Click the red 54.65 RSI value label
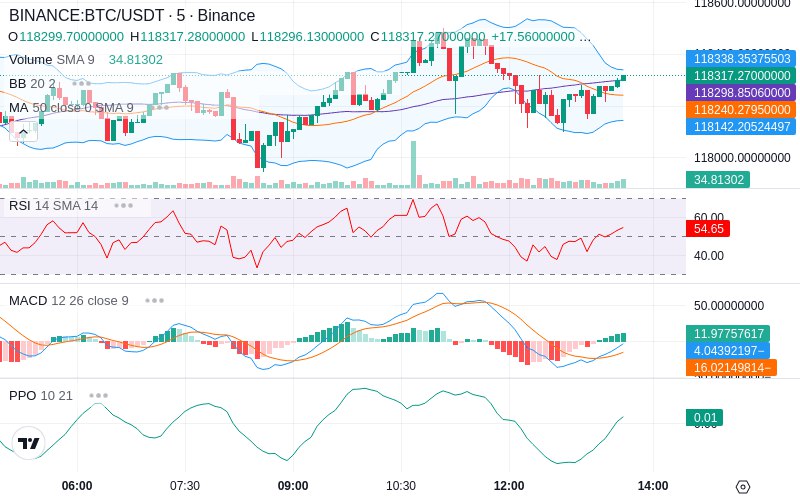The width and height of the screenshot is (800, 500). 708,229
